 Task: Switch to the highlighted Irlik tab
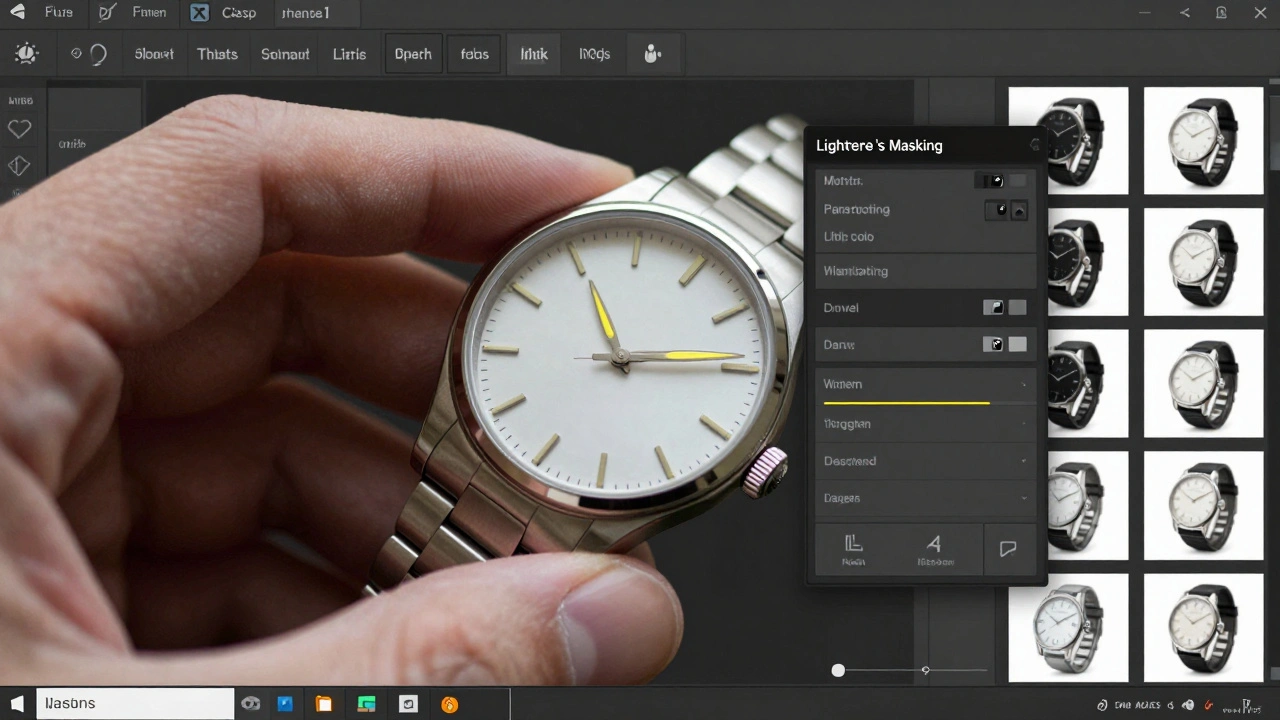point(533,53)
